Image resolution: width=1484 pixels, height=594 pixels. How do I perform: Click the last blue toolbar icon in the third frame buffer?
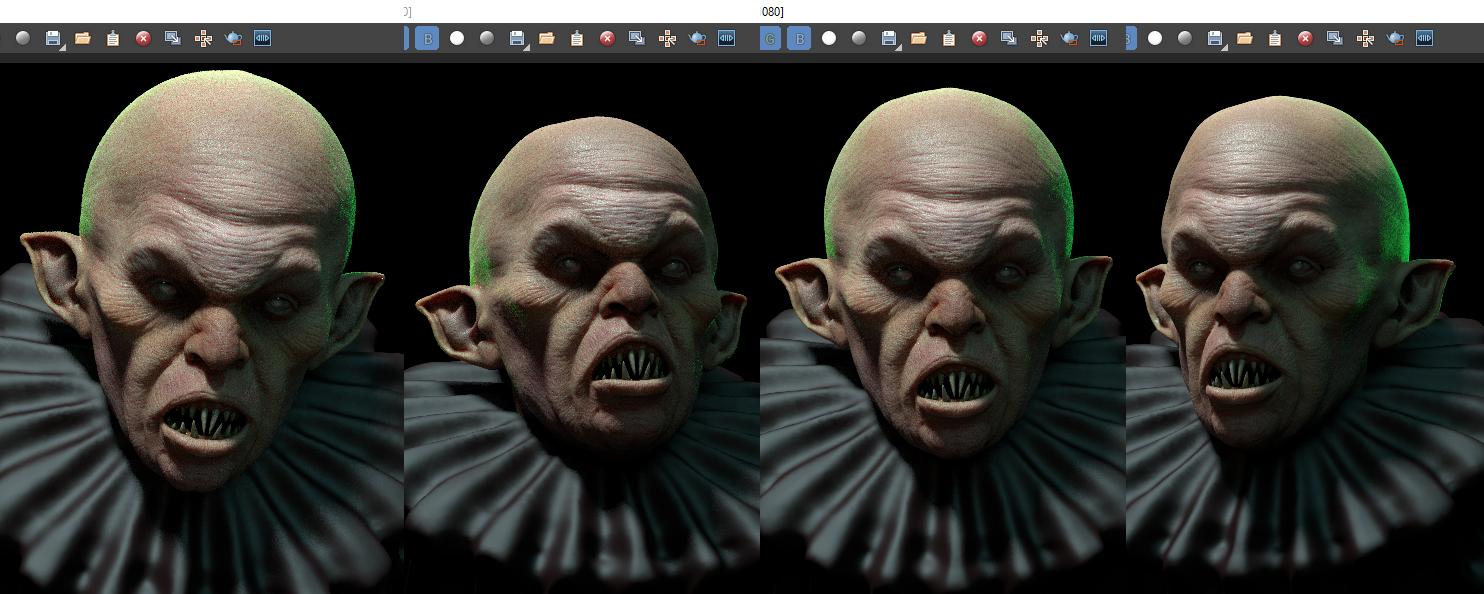[1098, 38]
